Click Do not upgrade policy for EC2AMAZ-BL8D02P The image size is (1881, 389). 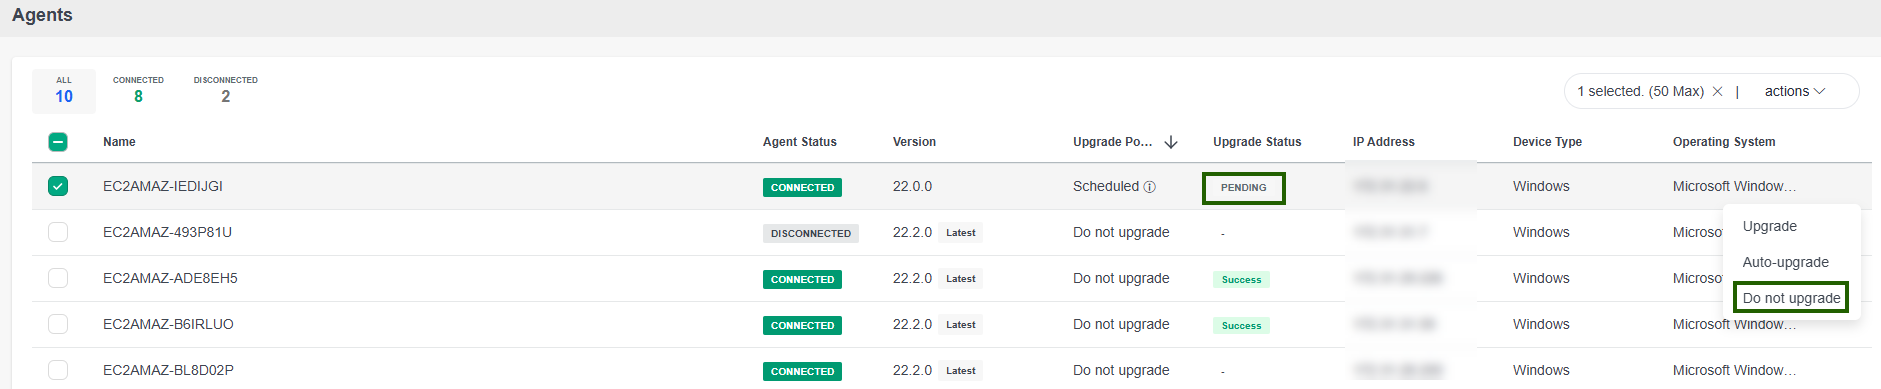1121,370
